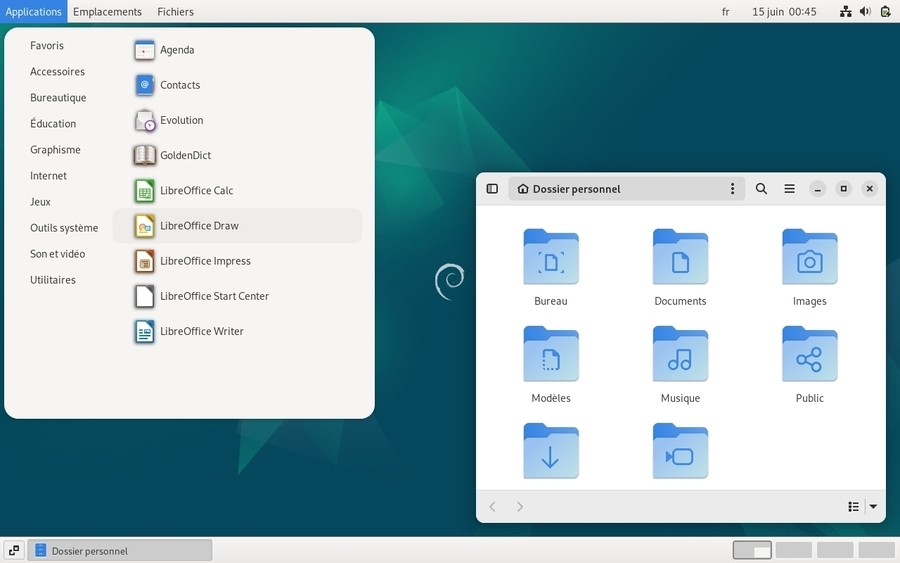Launch LibreOffice Draw

coord(237,226)
